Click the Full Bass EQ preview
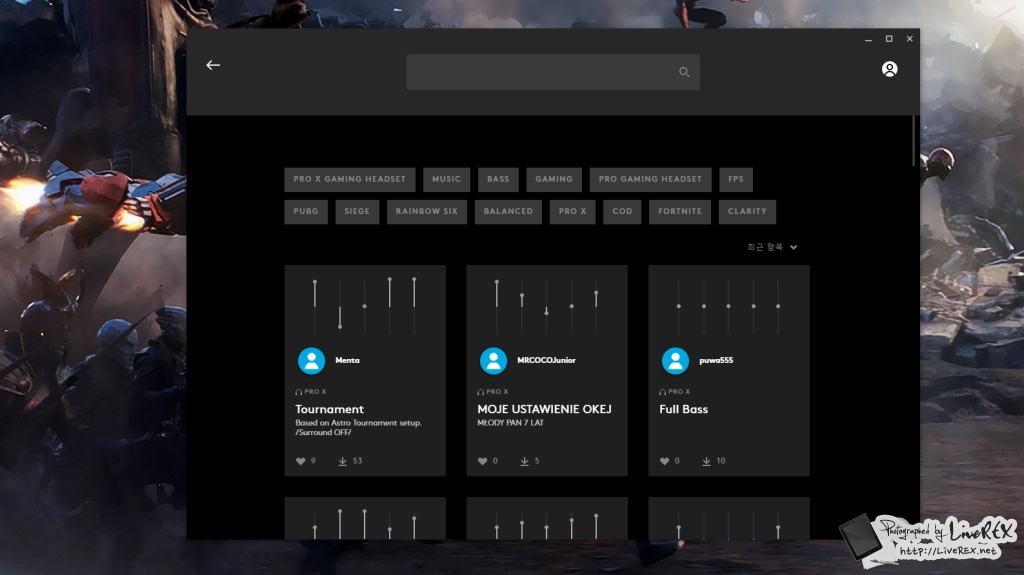 pos(728,306)
